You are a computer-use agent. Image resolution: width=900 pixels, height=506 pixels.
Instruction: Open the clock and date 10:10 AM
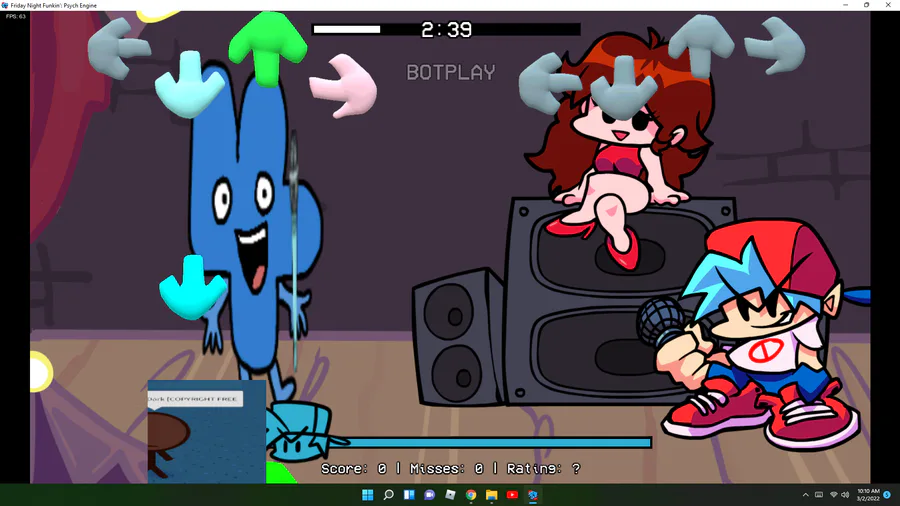pyautogui.click(x=868, y=495)
